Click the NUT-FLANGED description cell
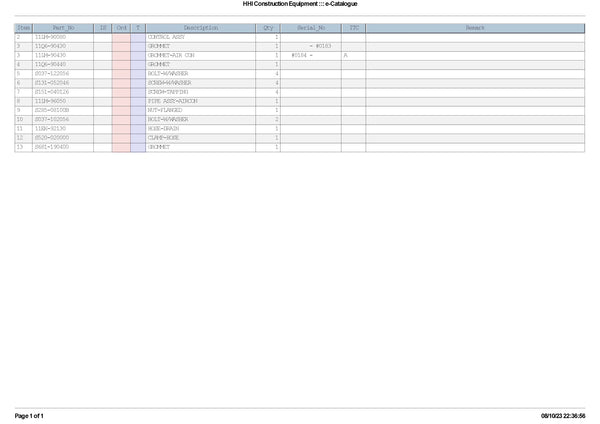The height and width of the screenshot is (424, 600). tap(164, 110)
